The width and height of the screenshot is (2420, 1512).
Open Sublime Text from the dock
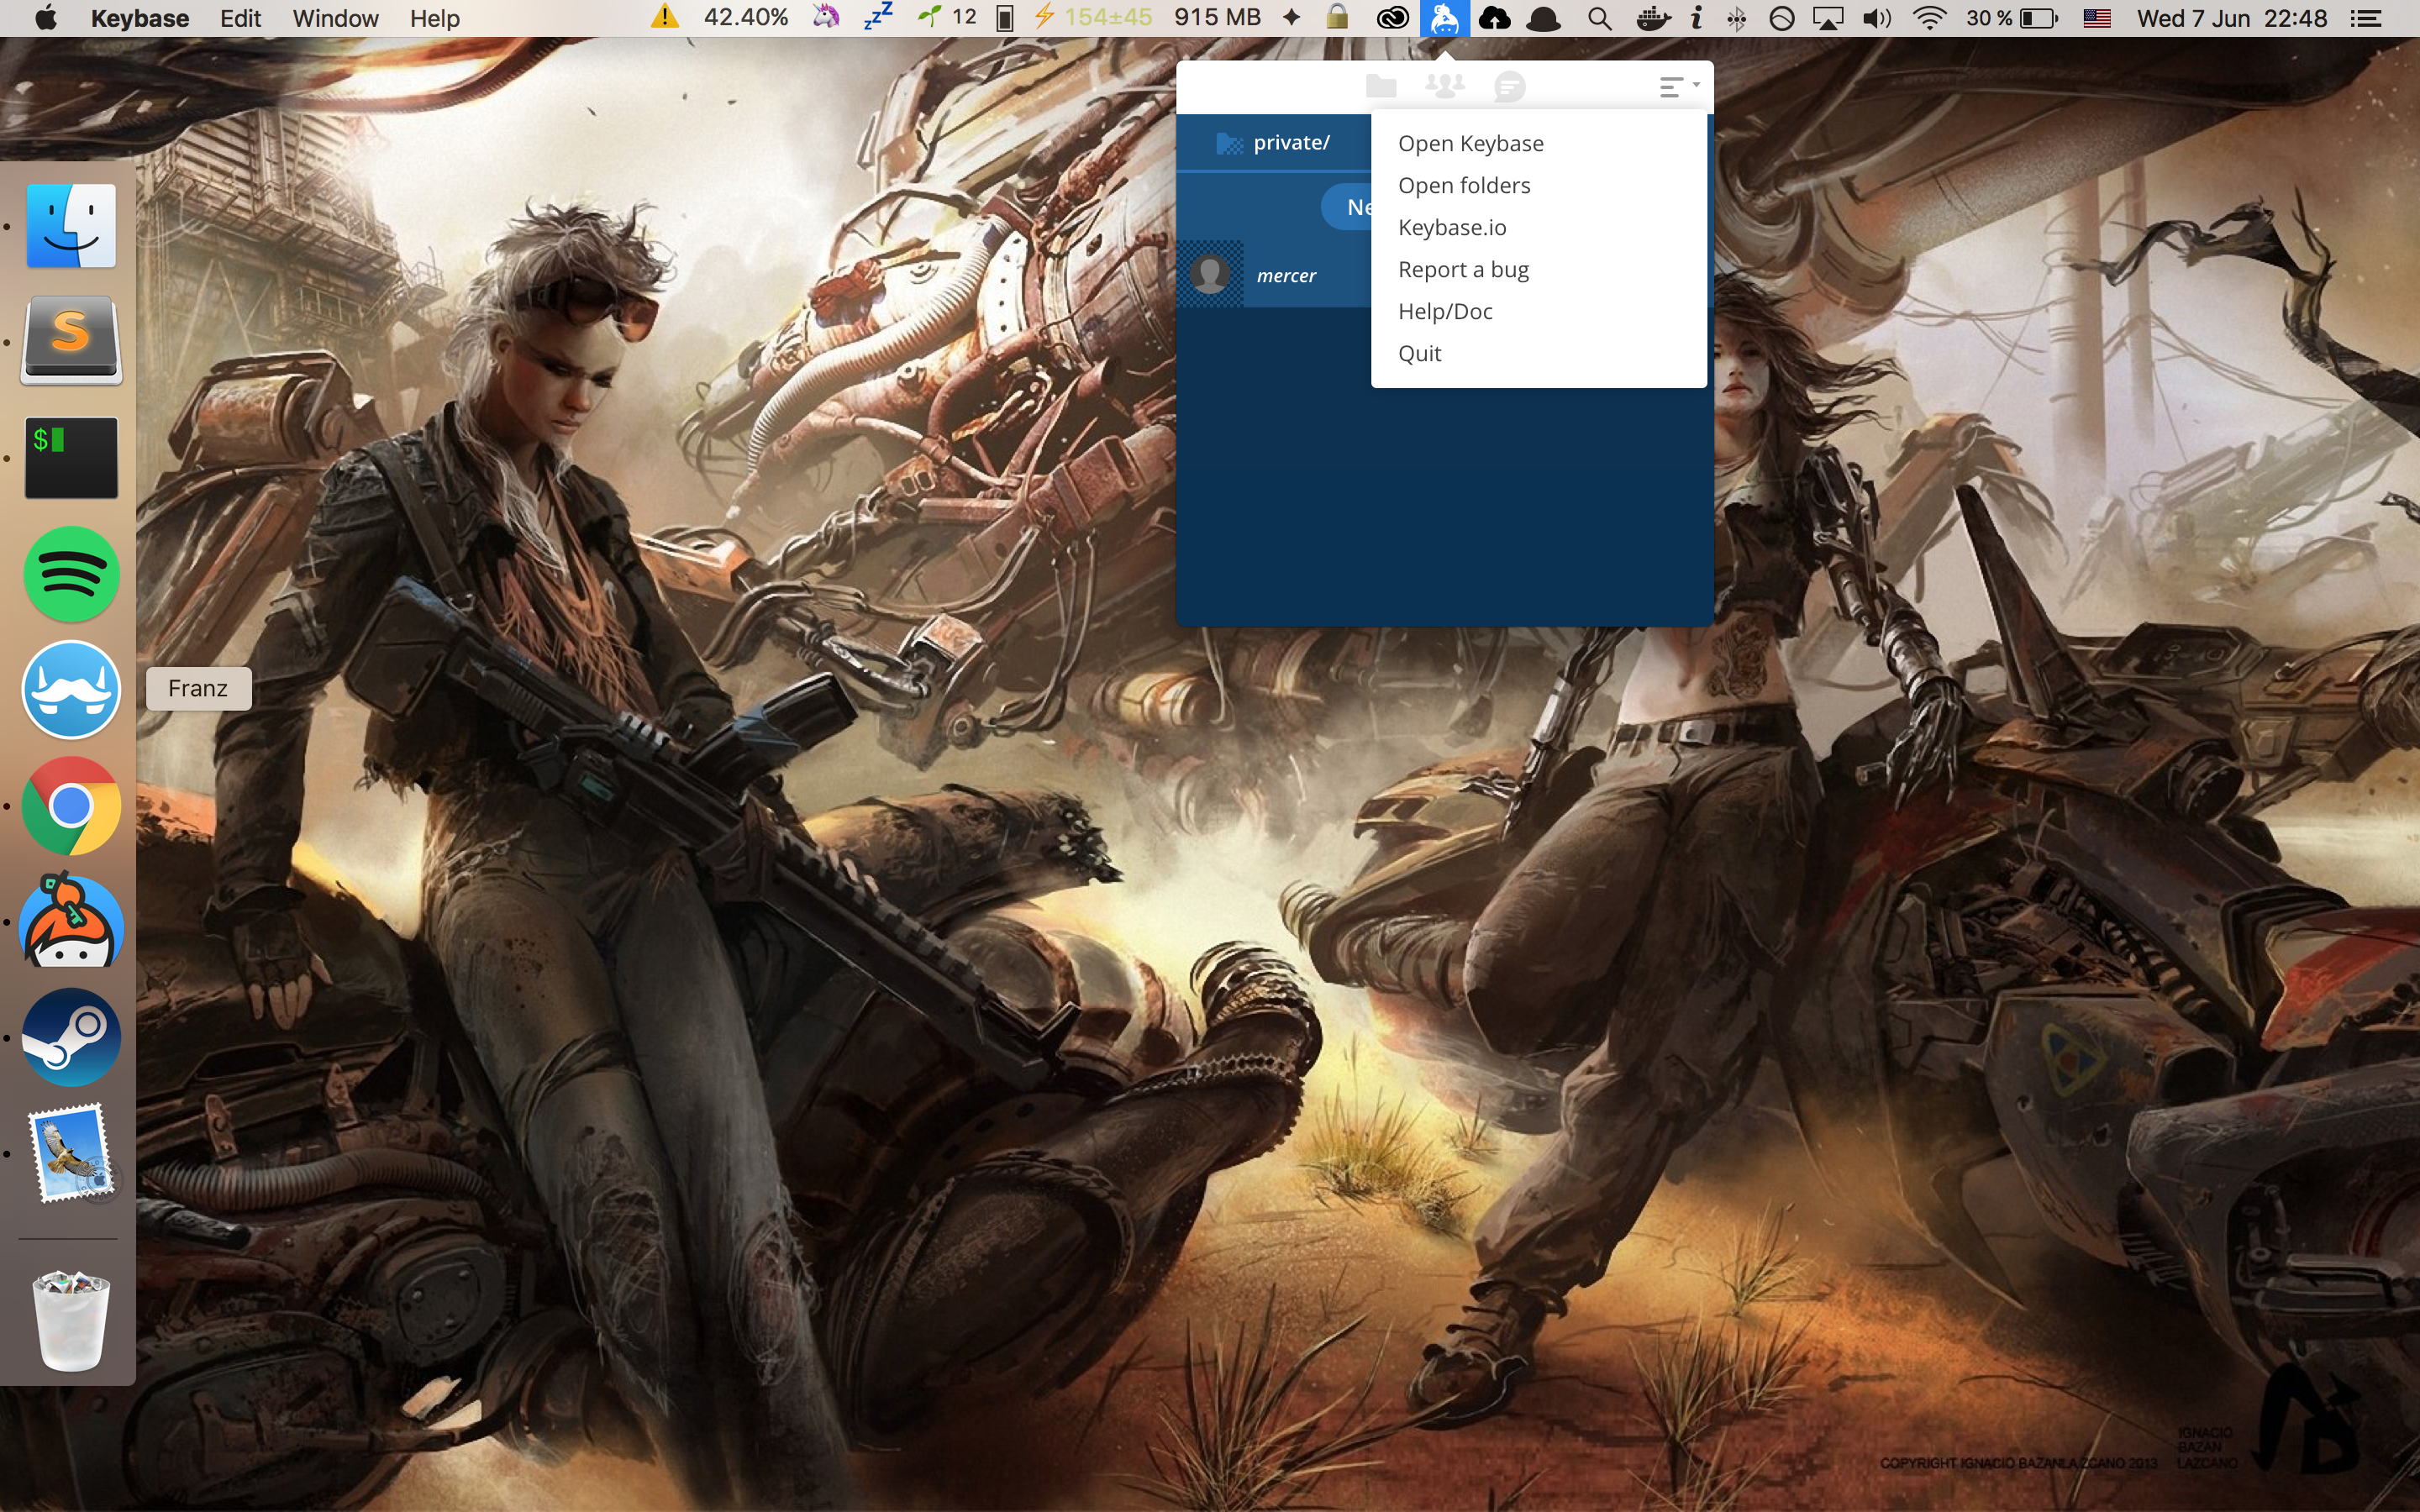click(71, 340)
